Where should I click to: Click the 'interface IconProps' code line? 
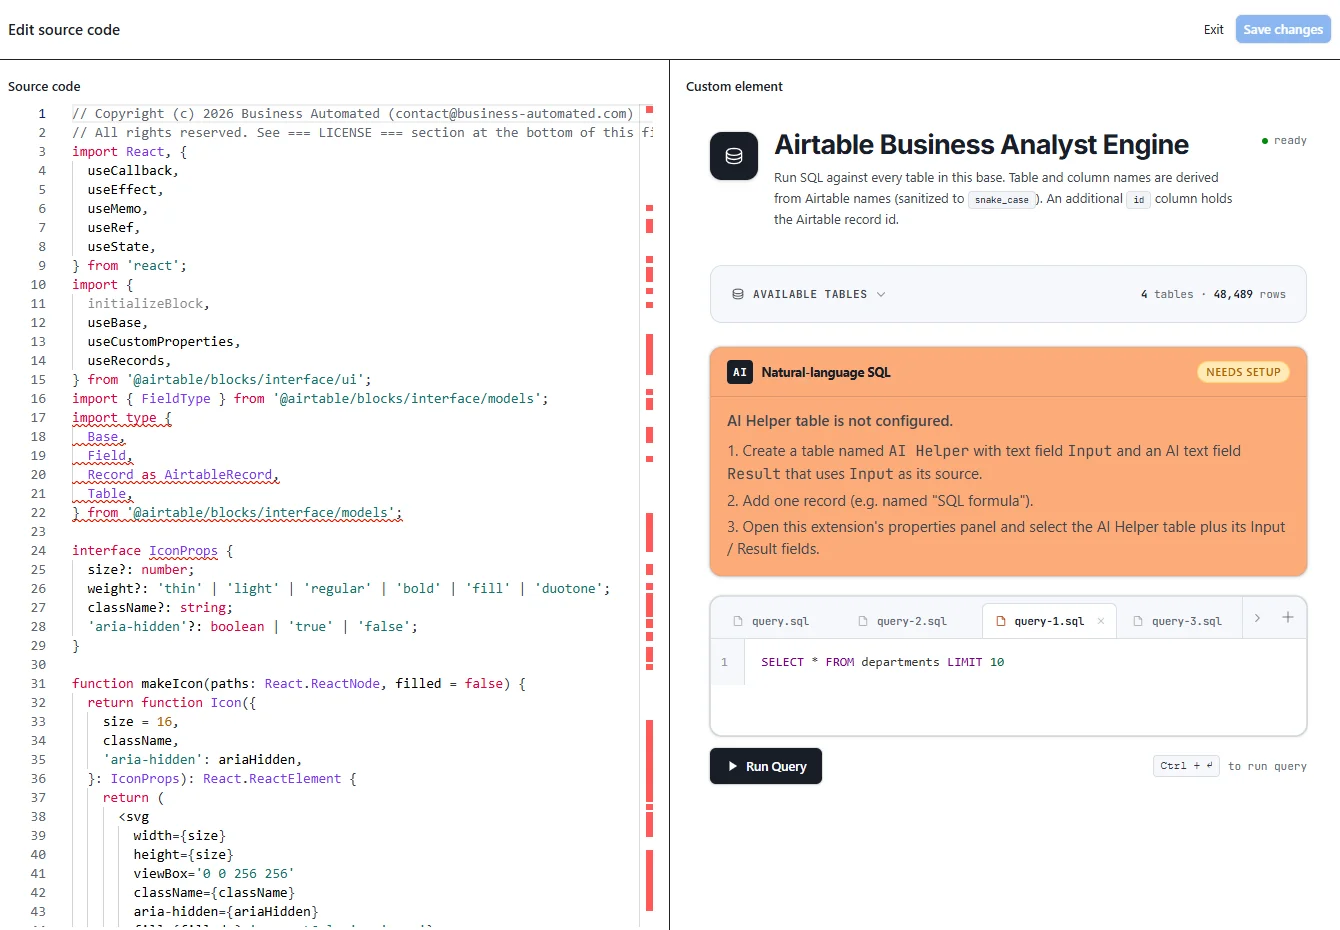(x=152, y=550)
